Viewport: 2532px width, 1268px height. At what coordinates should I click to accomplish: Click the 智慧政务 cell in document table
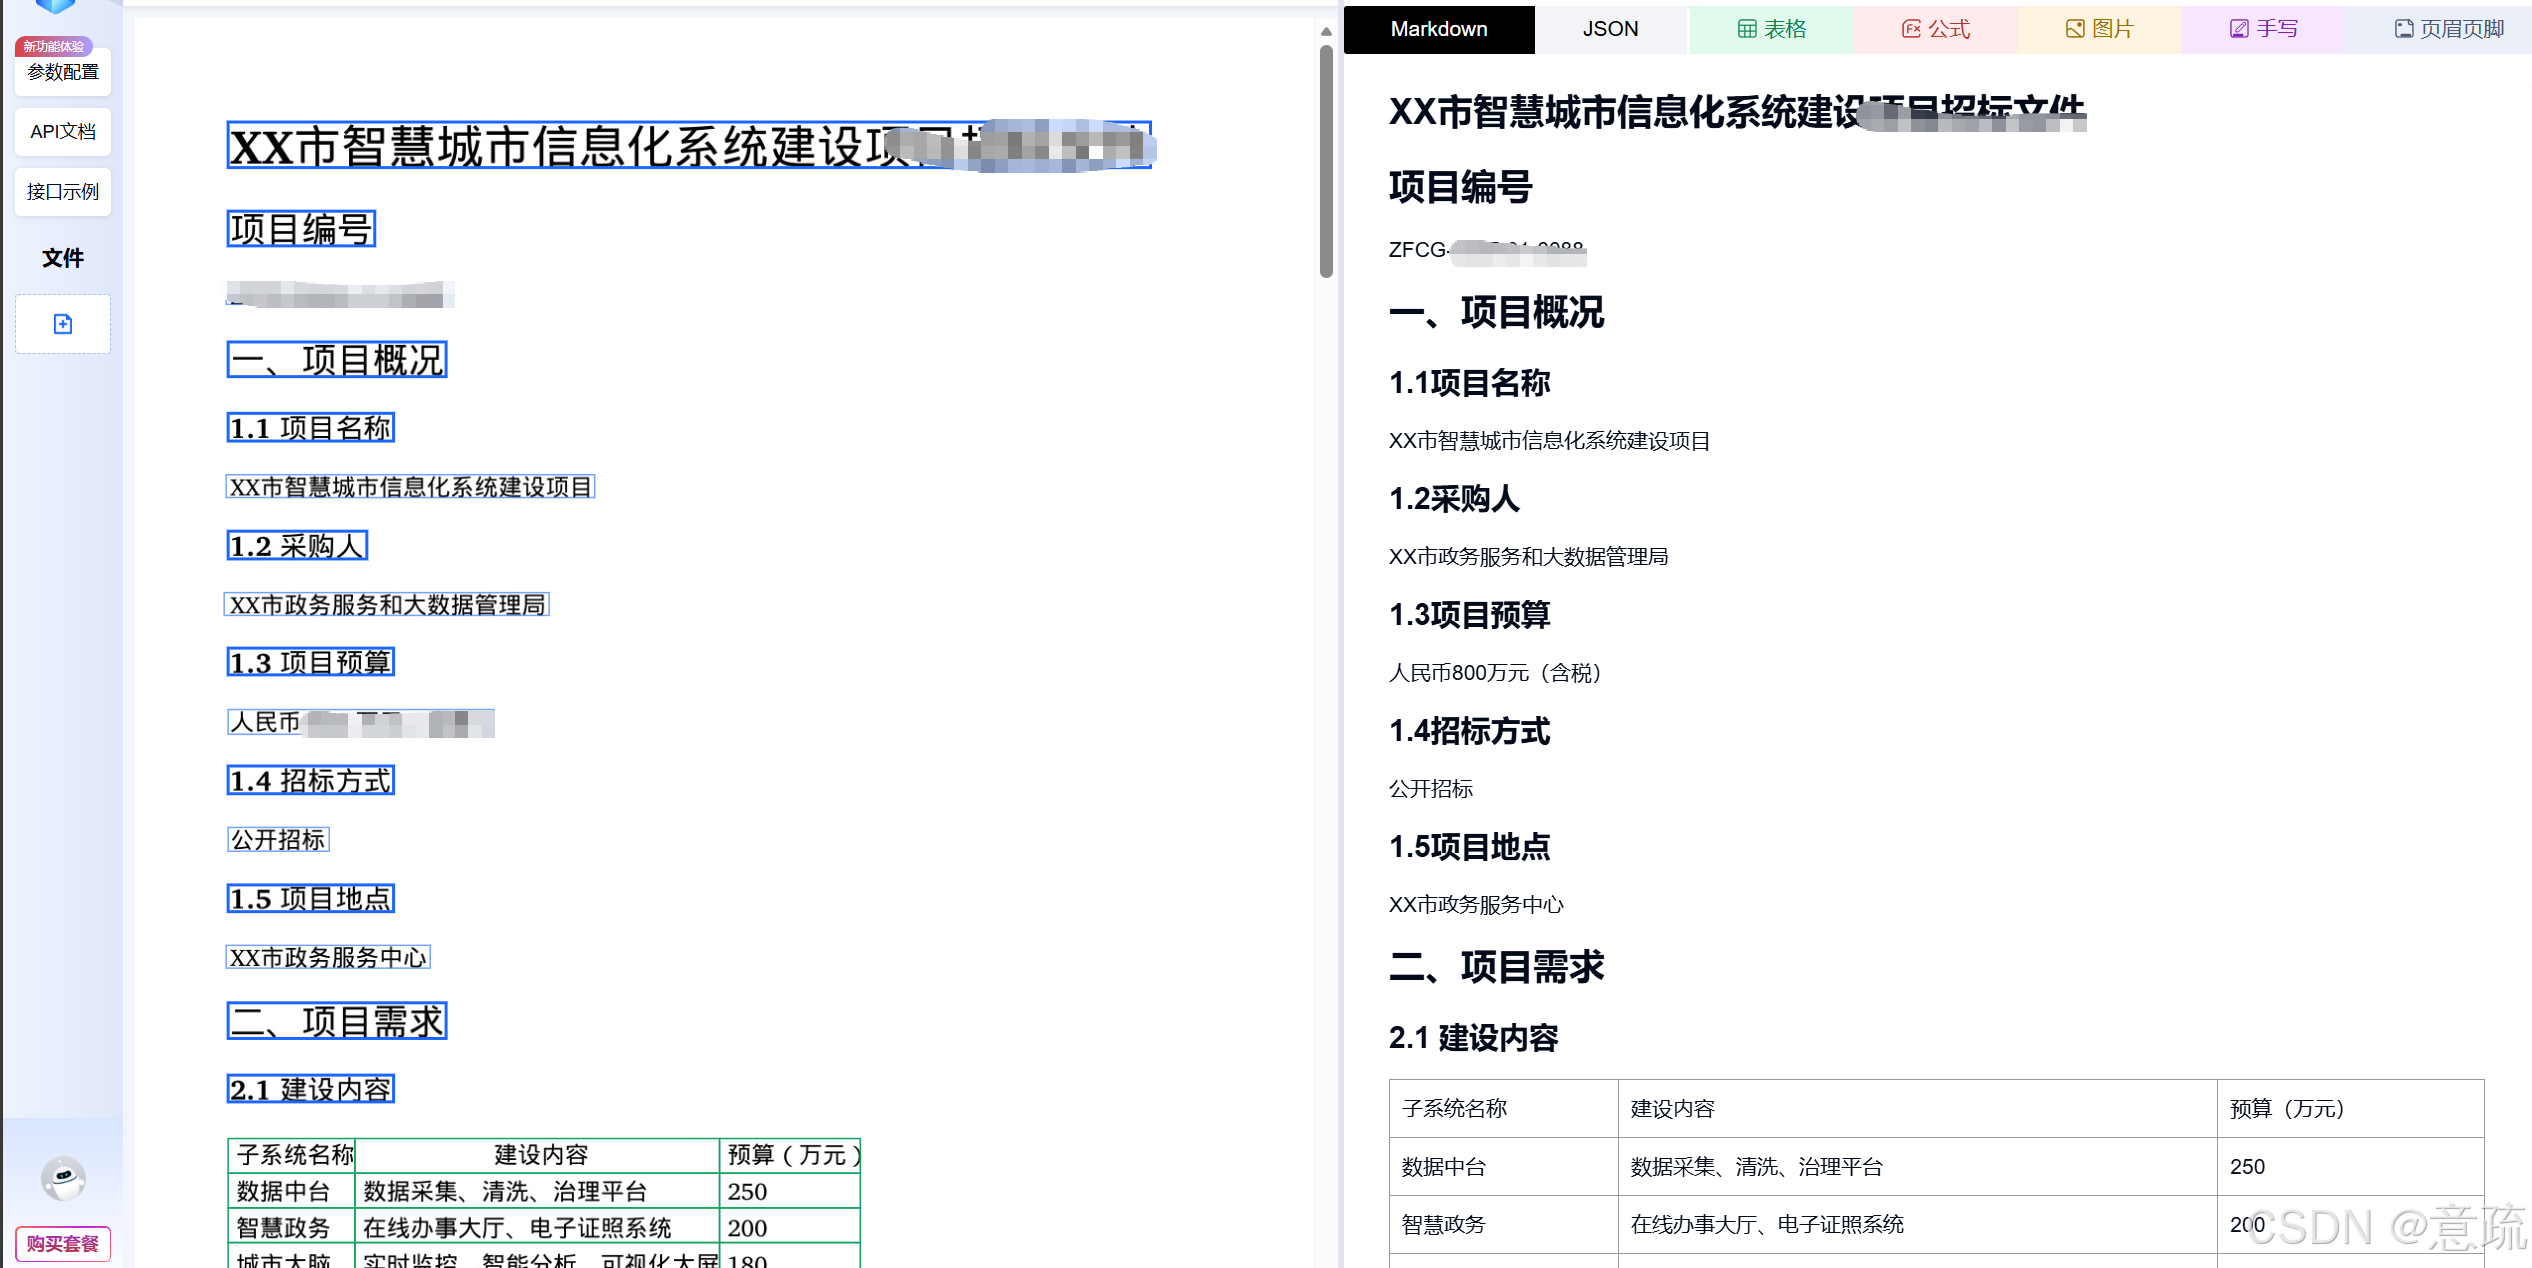pos(292,1228)
